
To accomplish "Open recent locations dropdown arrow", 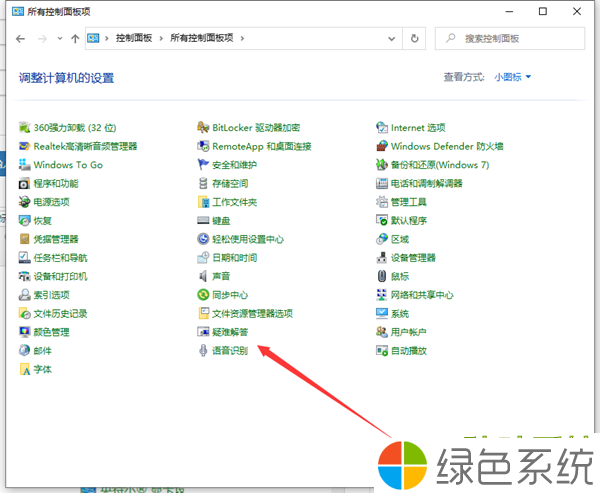I will tap(60, 38).
